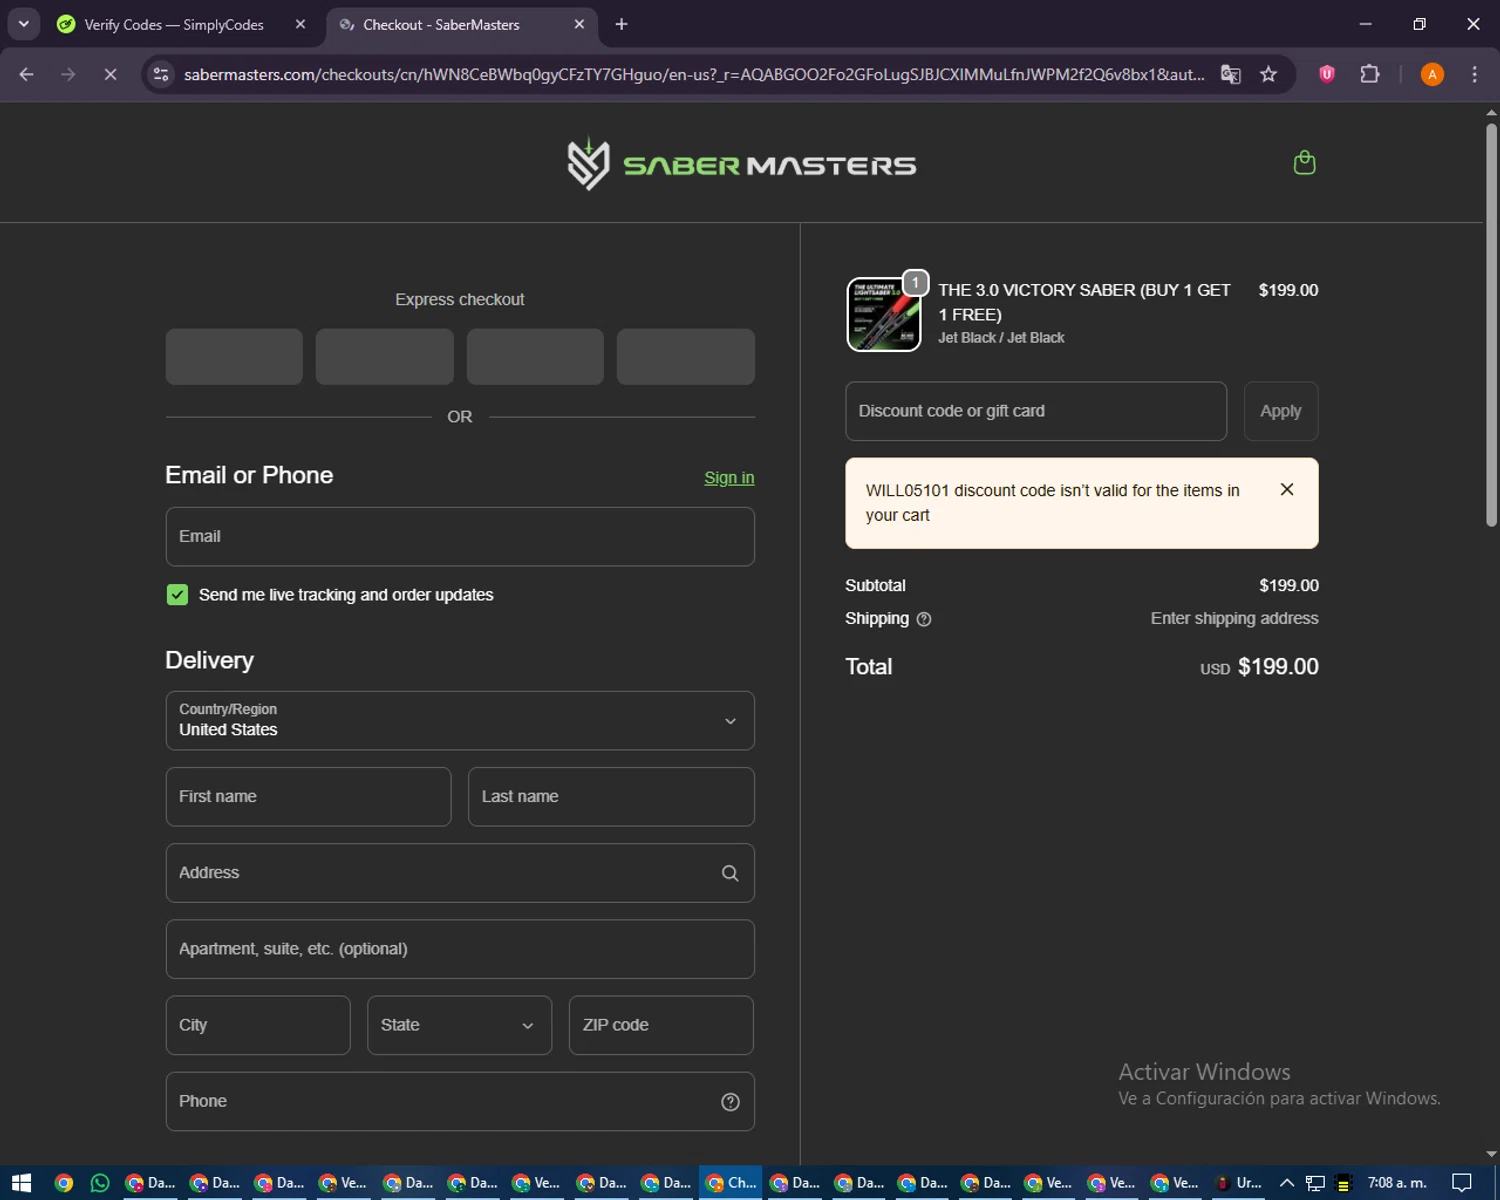Click the Address field
Image resolution: width=1500 pixels, height=1200 pixels.
coord(460,872)
